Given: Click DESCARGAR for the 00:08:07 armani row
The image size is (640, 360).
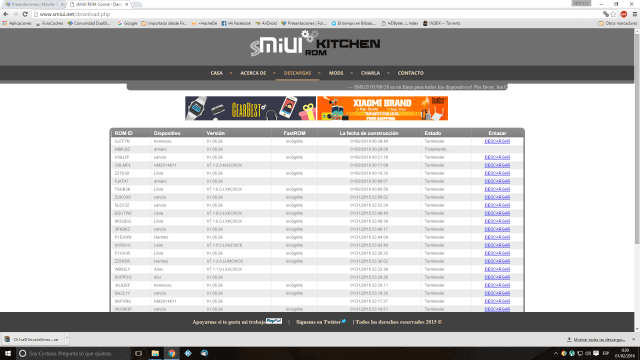Looking at the screenshot, I should (x=497, y=181).
